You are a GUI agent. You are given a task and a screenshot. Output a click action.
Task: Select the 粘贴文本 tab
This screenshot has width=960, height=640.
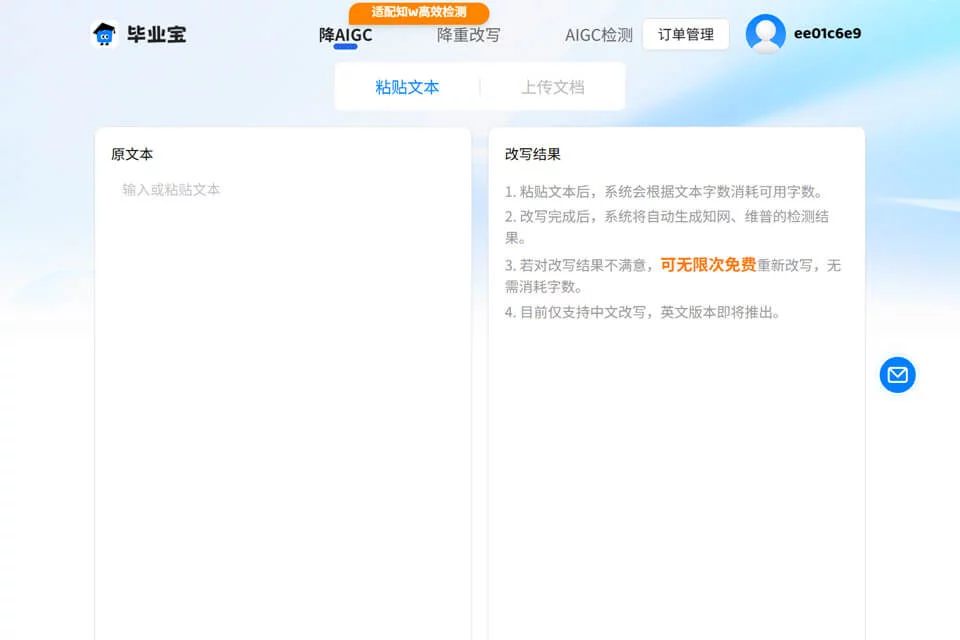point(407,87)
